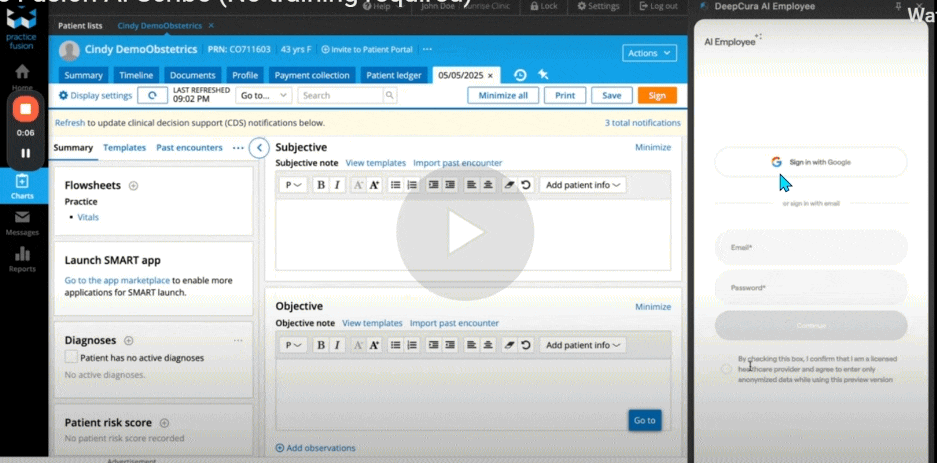Switch to the Profile tab
Viewport: 937px width, 463px height.
(245, 75)
